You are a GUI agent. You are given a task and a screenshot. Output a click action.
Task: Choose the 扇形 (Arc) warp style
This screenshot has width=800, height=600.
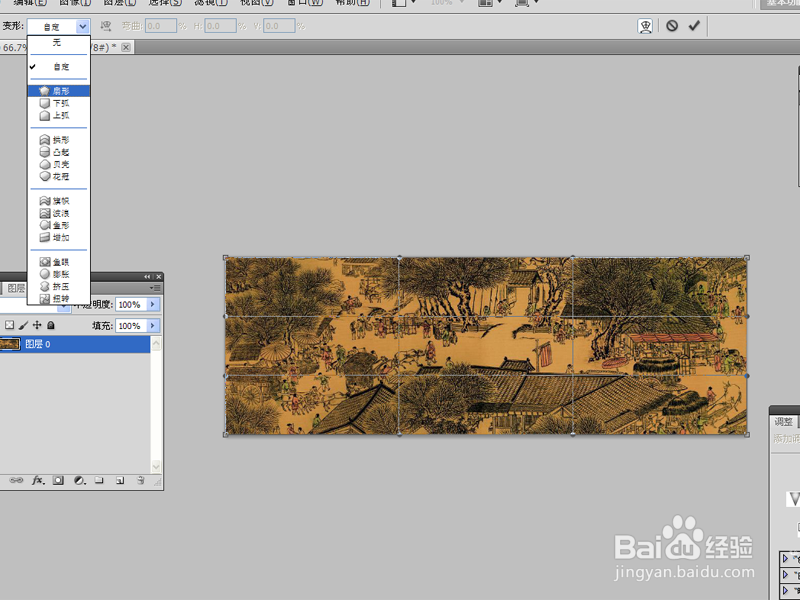pos(59,91)
